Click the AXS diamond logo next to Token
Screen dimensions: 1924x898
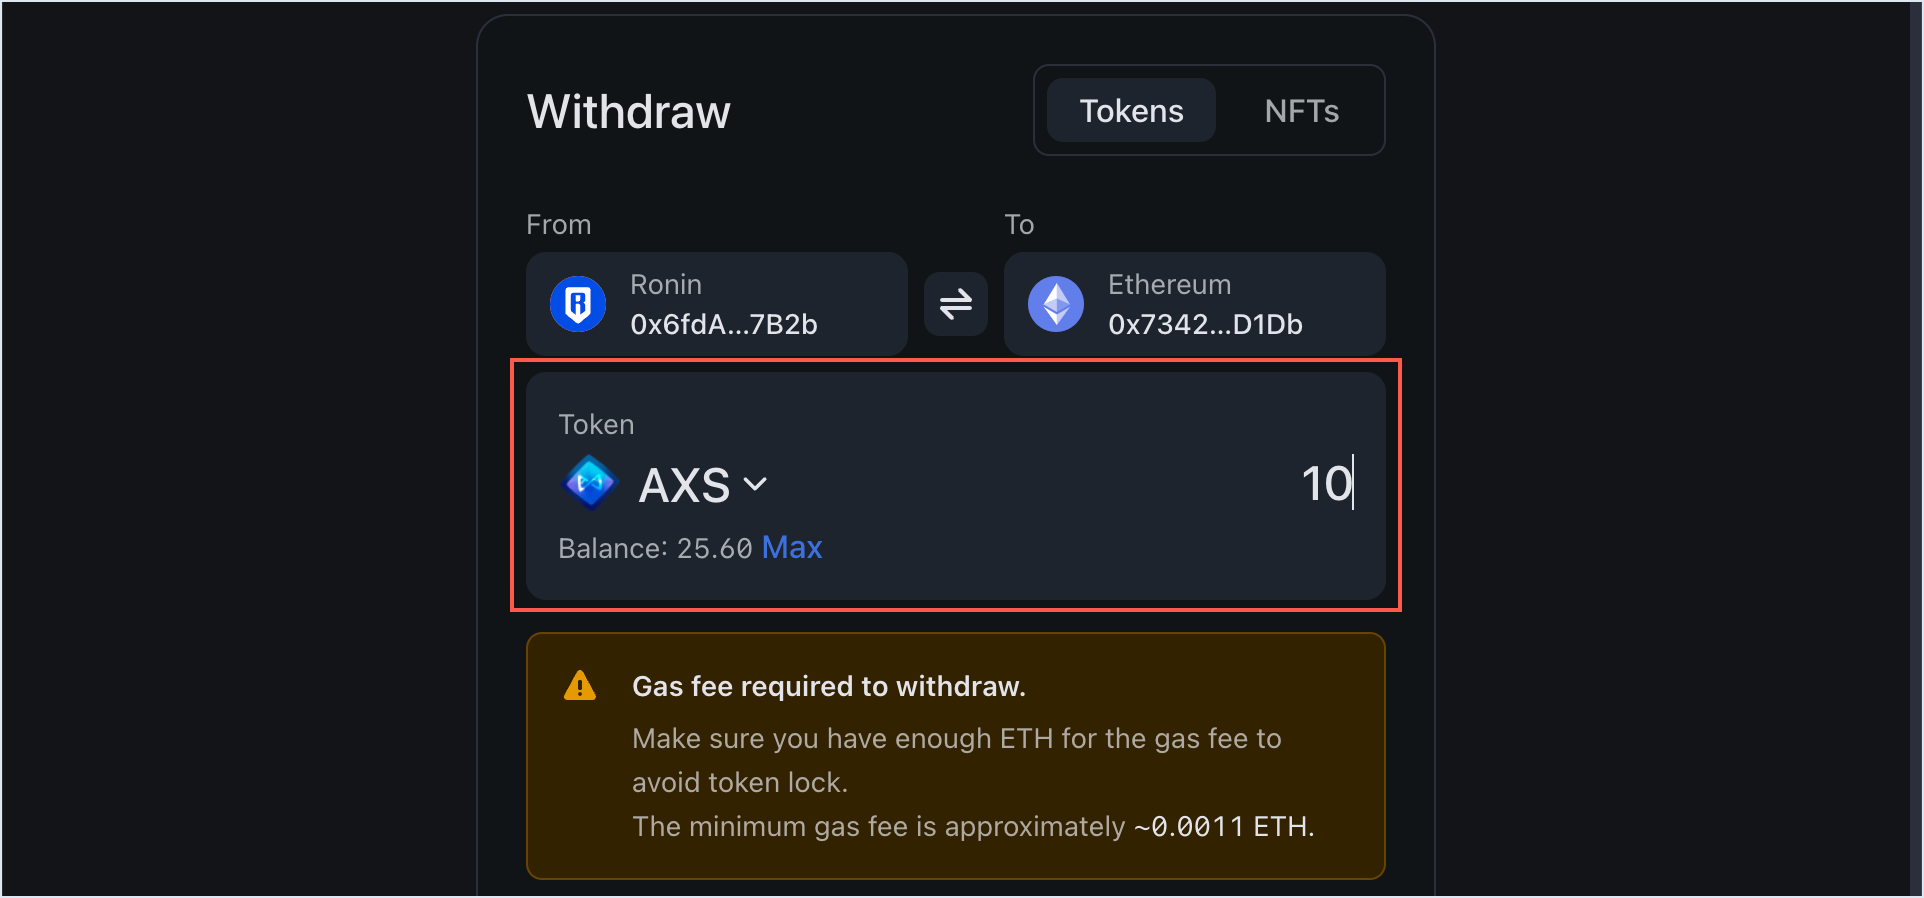(x=590, y=482)
